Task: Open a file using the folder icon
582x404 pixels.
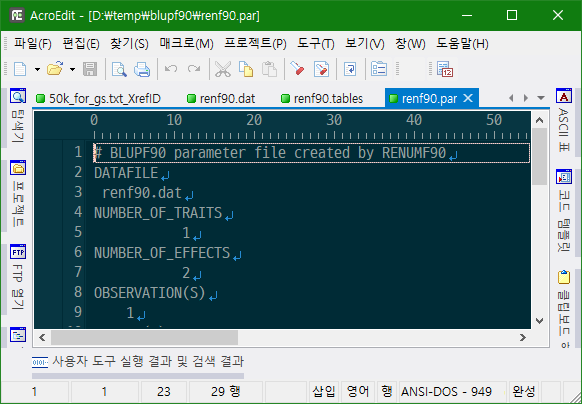Action: point(55,69)
